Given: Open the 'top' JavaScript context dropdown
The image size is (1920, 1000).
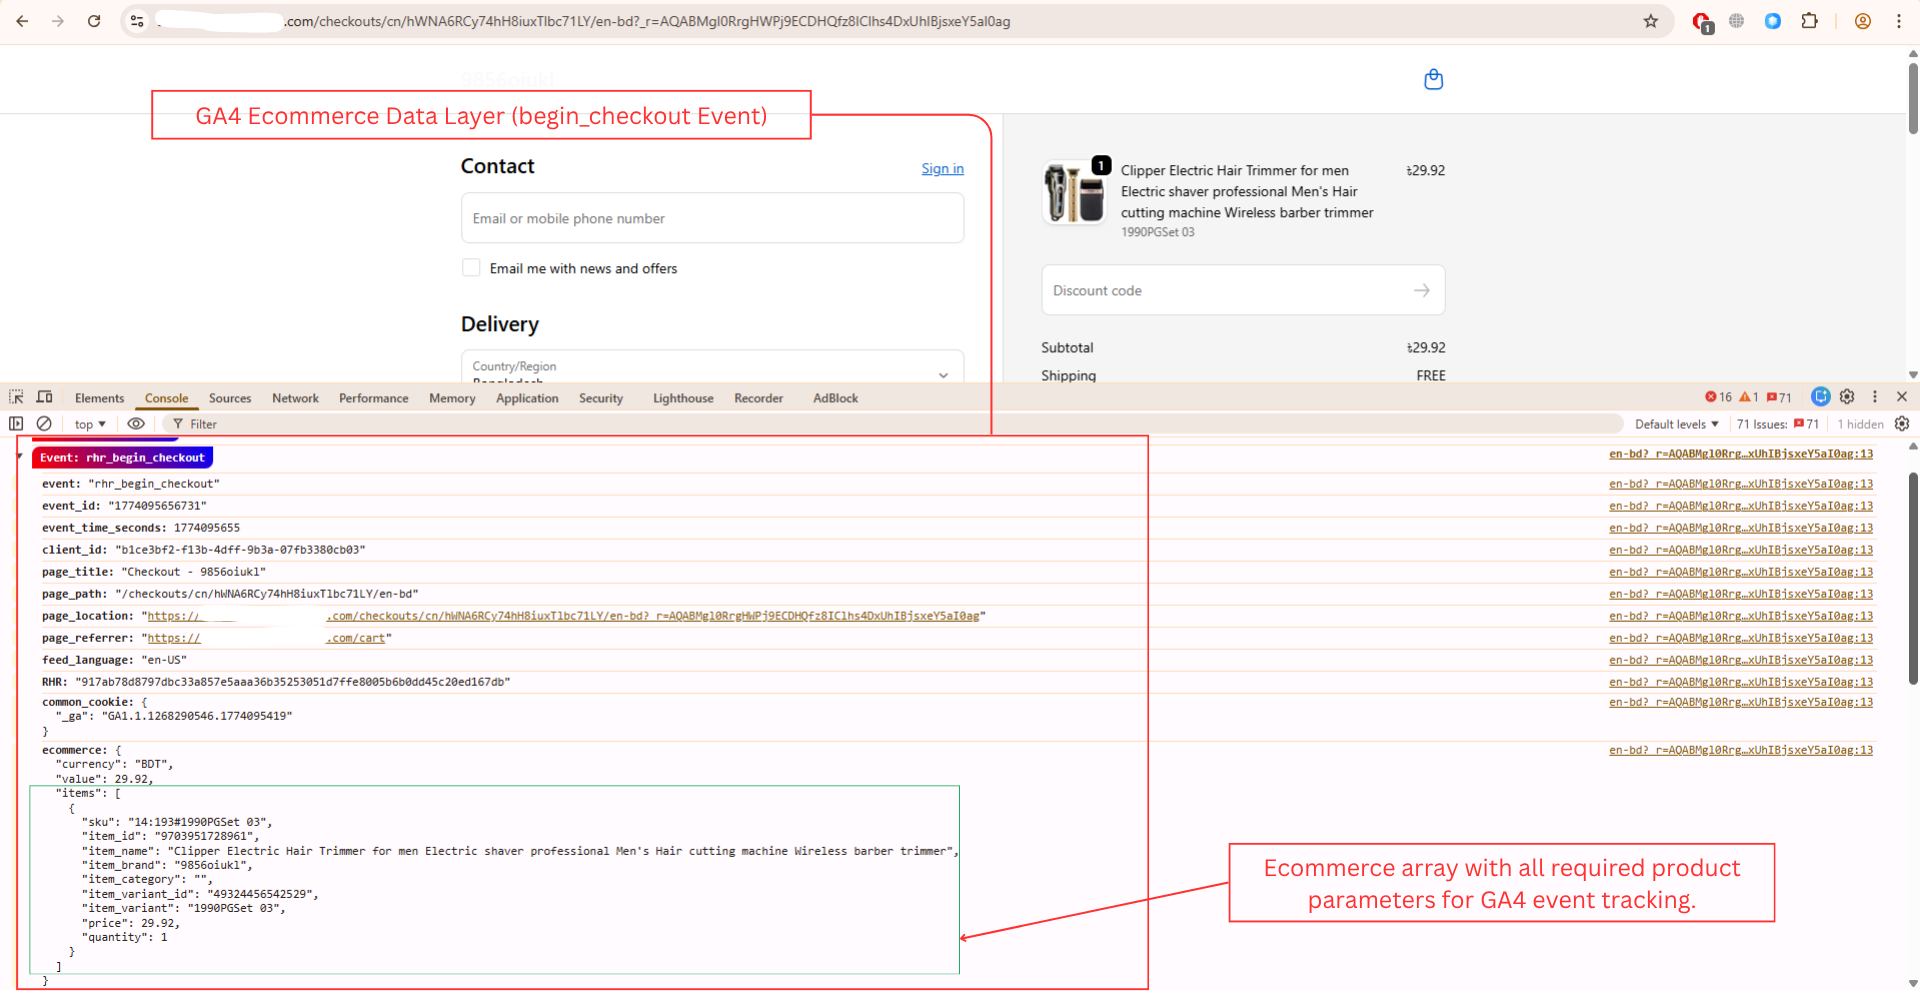Looking at the screenshot, I should (x=90, y=424).
